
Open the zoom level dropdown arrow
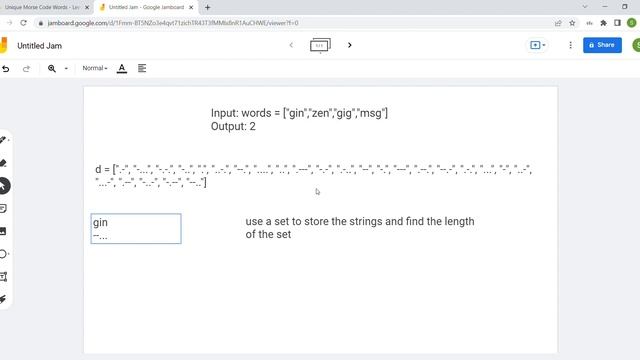[66, 69]
